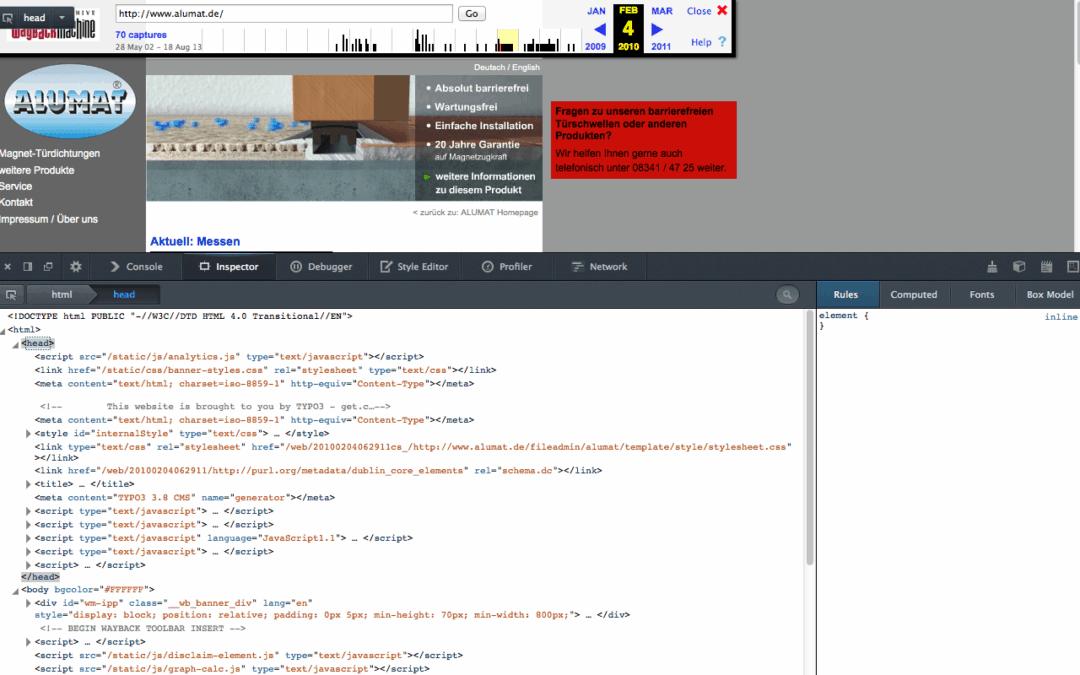The image size is (1080, 675).
Task: Go to previous capture with left arrow
Action: click(600, 30)
